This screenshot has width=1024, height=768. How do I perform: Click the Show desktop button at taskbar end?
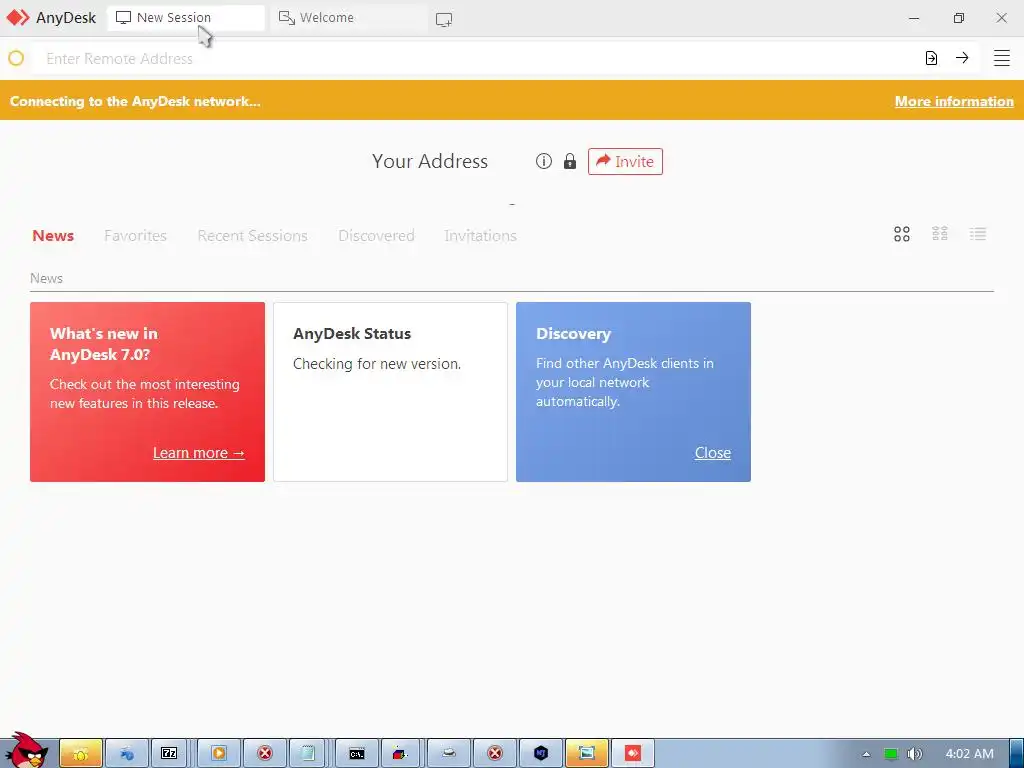click(1016, 754)
